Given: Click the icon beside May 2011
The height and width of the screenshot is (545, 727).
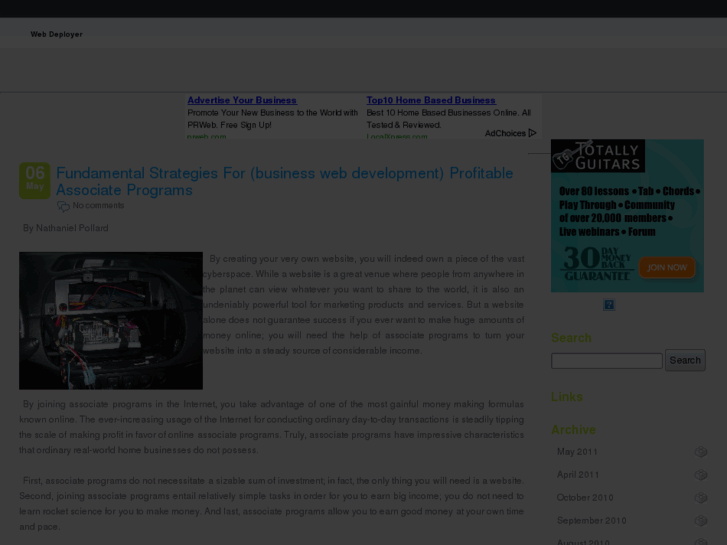Looking at the screenshot, I should click(x=701, y=452).
